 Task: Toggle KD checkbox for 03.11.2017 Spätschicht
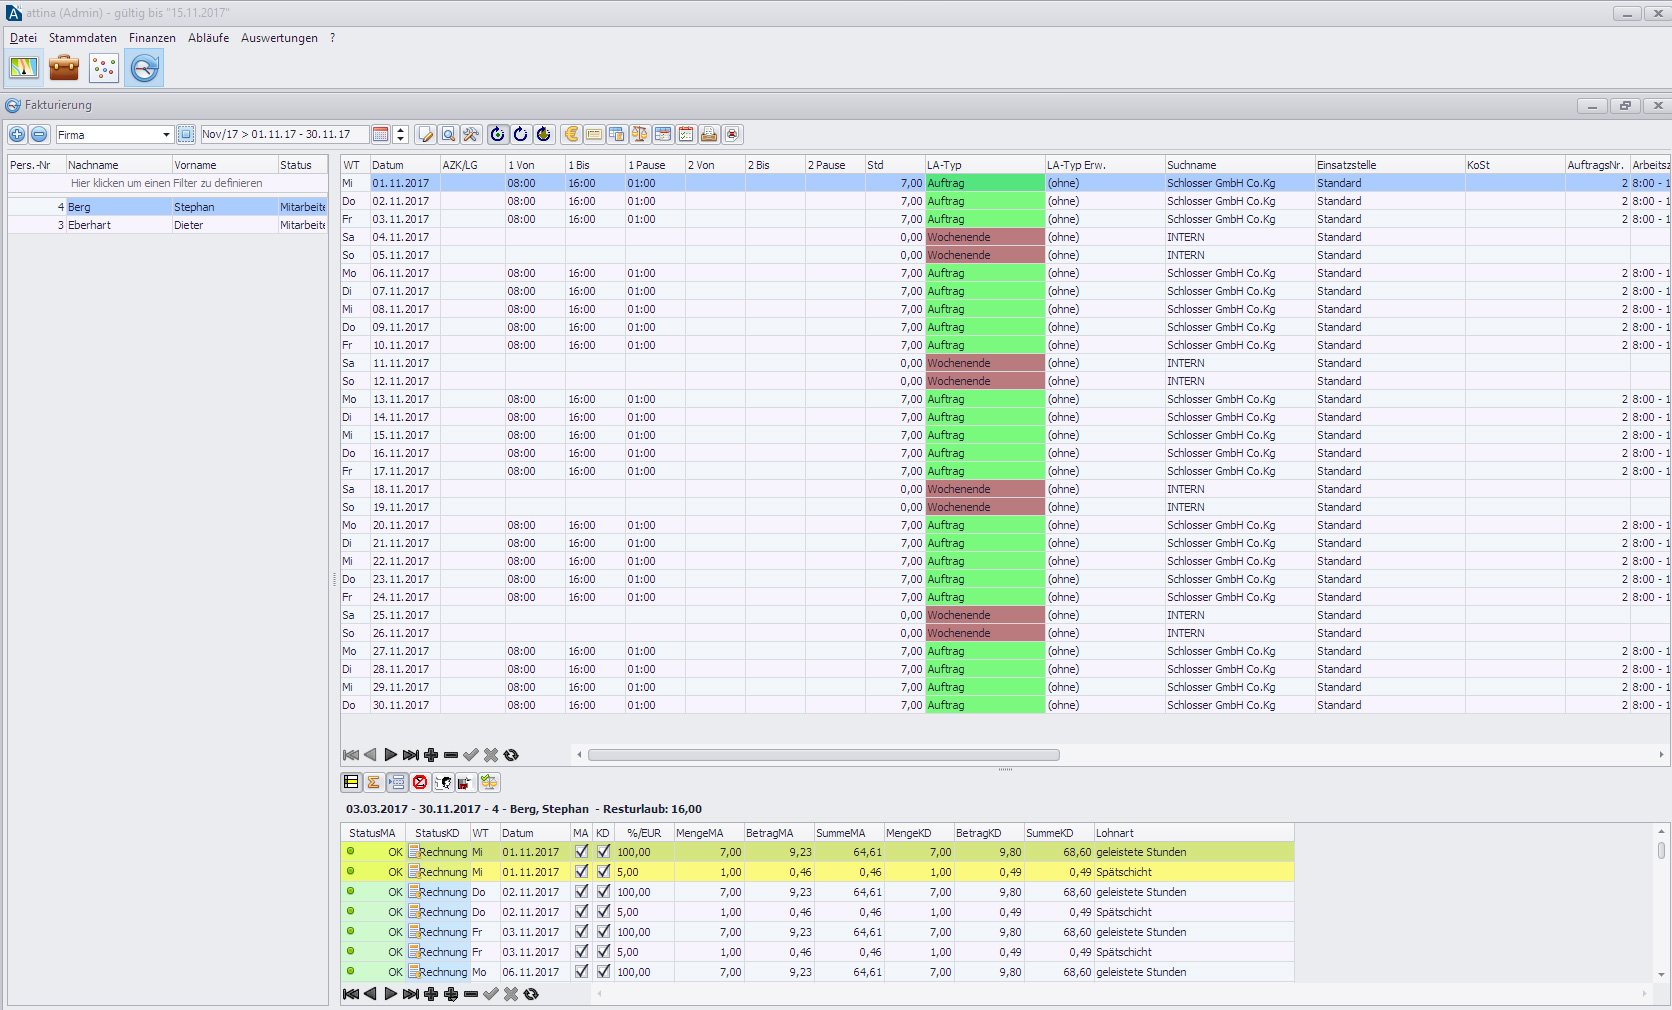[603, 952]
